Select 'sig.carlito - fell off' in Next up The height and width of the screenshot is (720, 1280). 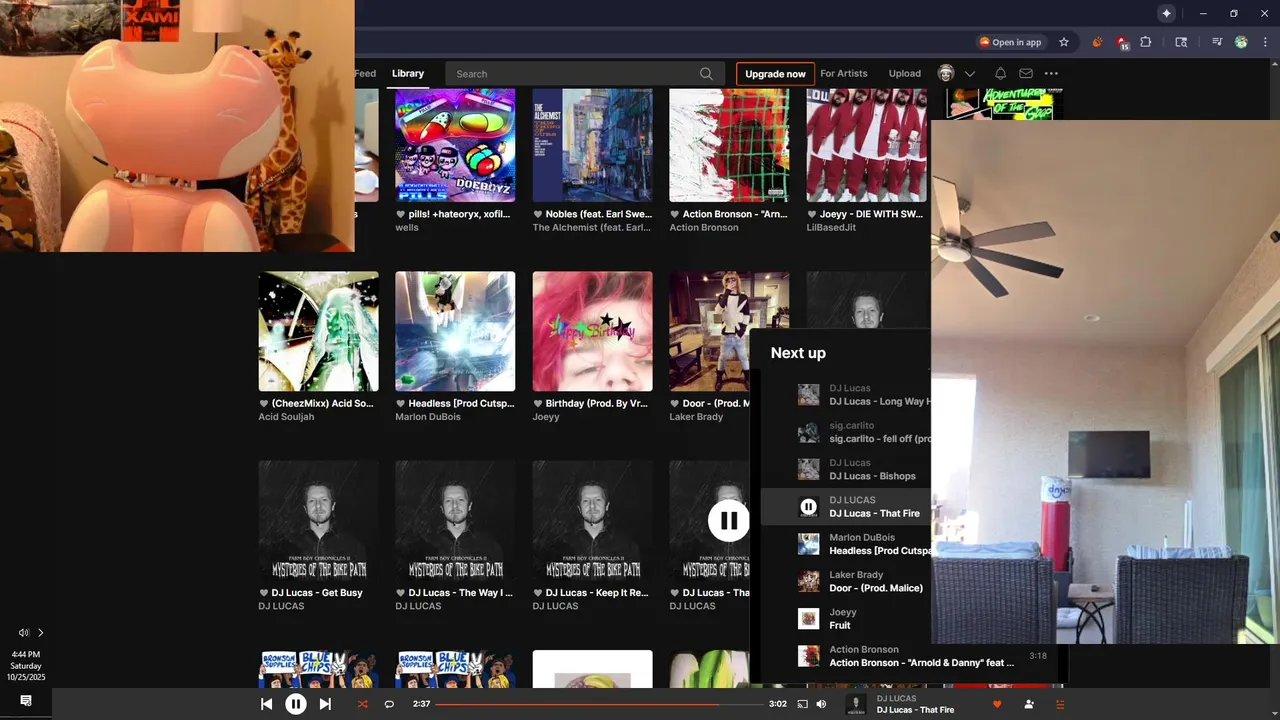coord(845,432)
